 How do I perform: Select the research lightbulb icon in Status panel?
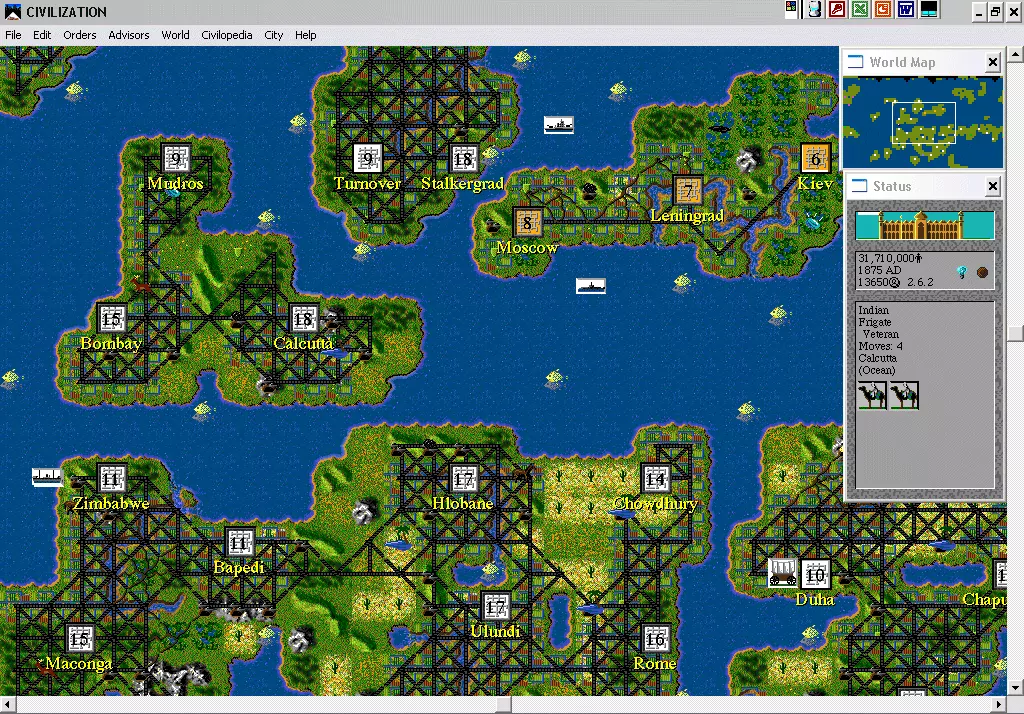[961, 271]
